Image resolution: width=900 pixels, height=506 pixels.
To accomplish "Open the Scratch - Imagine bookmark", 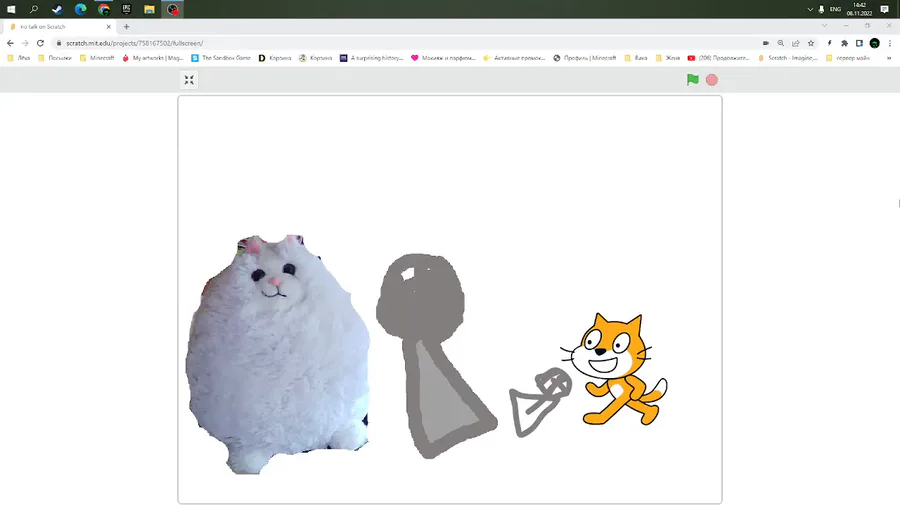I will click(788, 58).
